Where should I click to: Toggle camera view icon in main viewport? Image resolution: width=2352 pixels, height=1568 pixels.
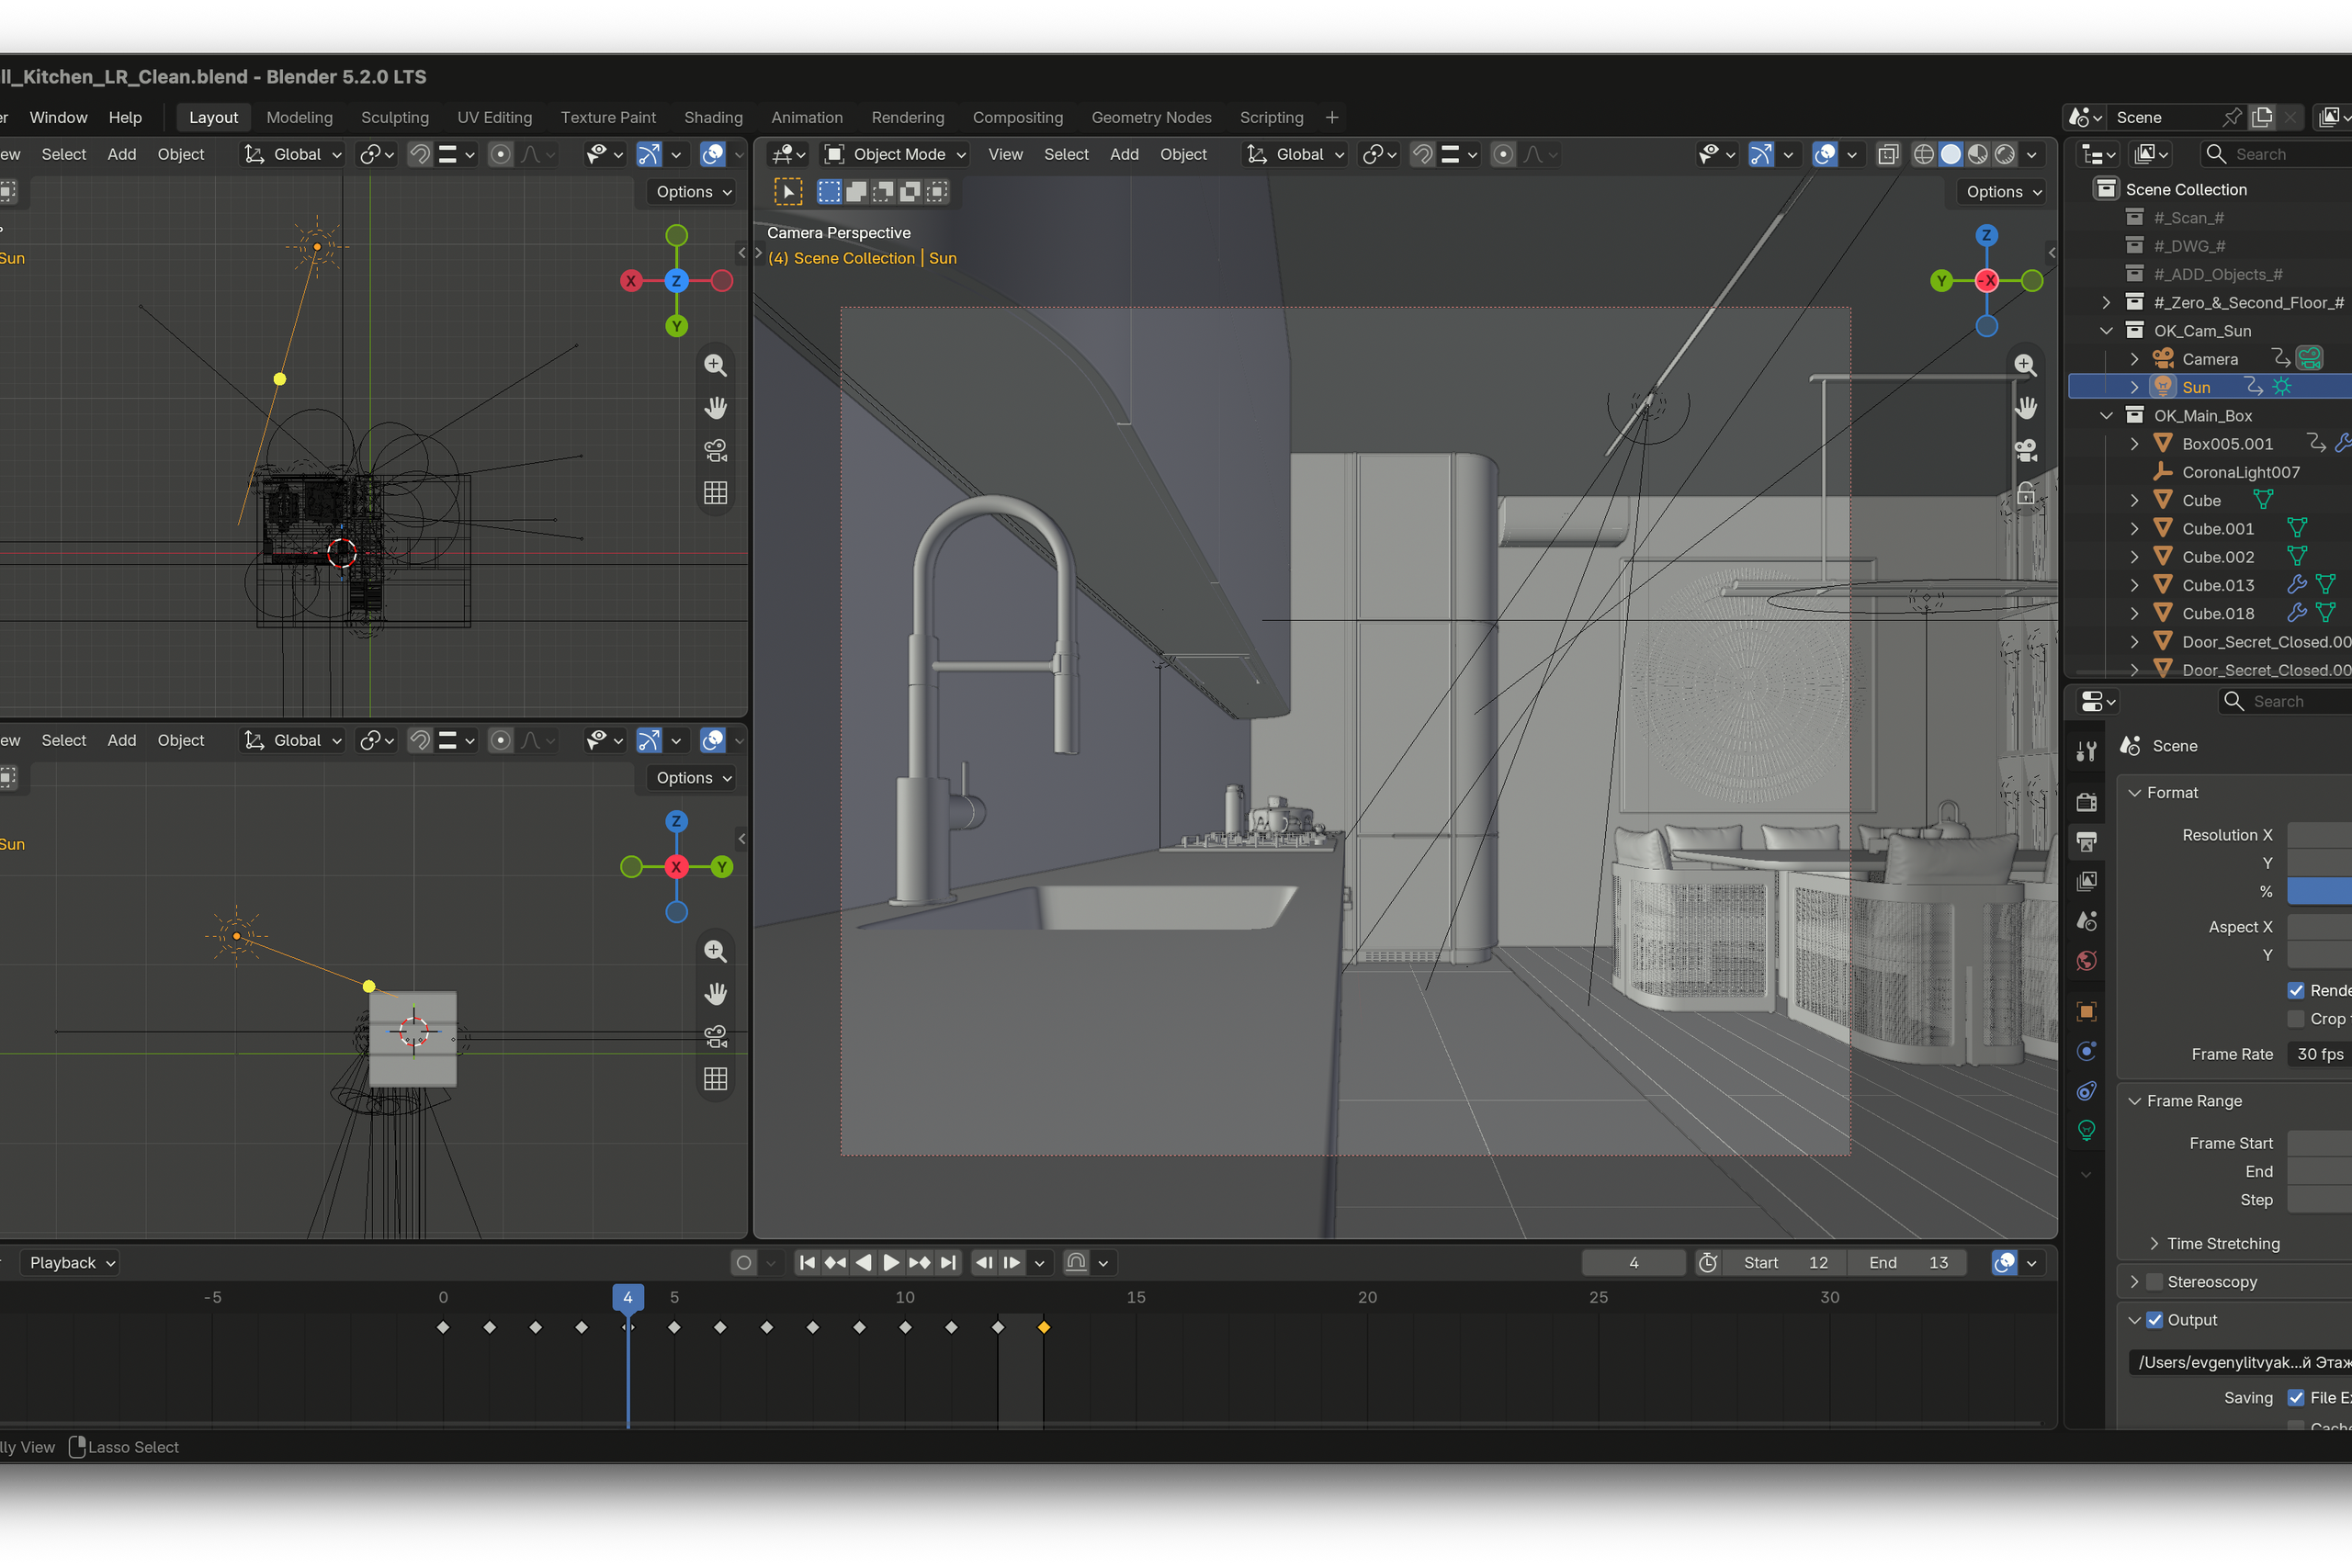point(2025,451)
